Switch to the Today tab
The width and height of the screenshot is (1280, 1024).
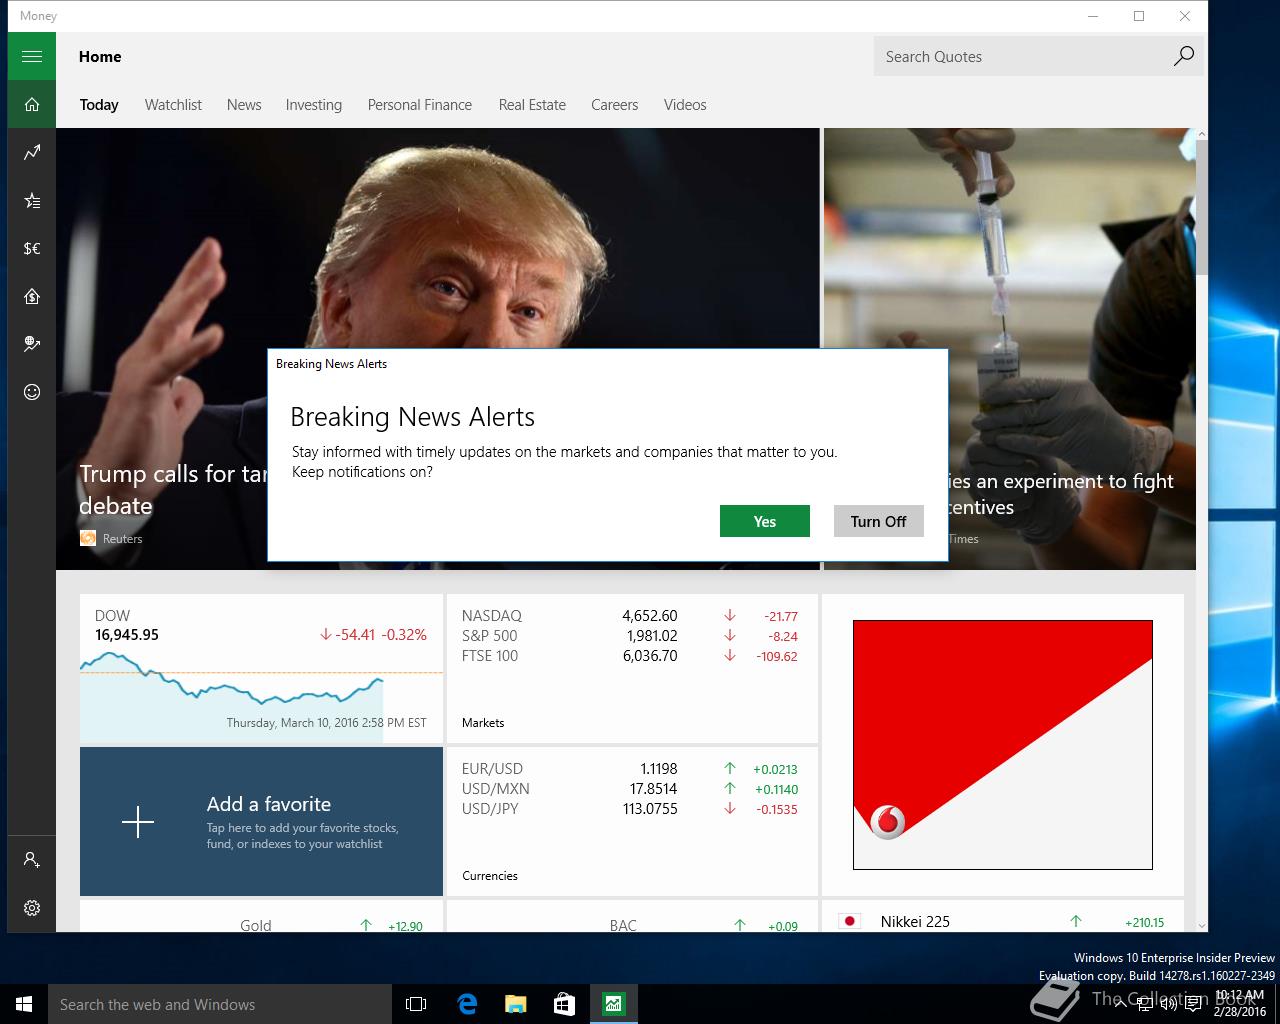pyautogui.click(x=99, y=104)
